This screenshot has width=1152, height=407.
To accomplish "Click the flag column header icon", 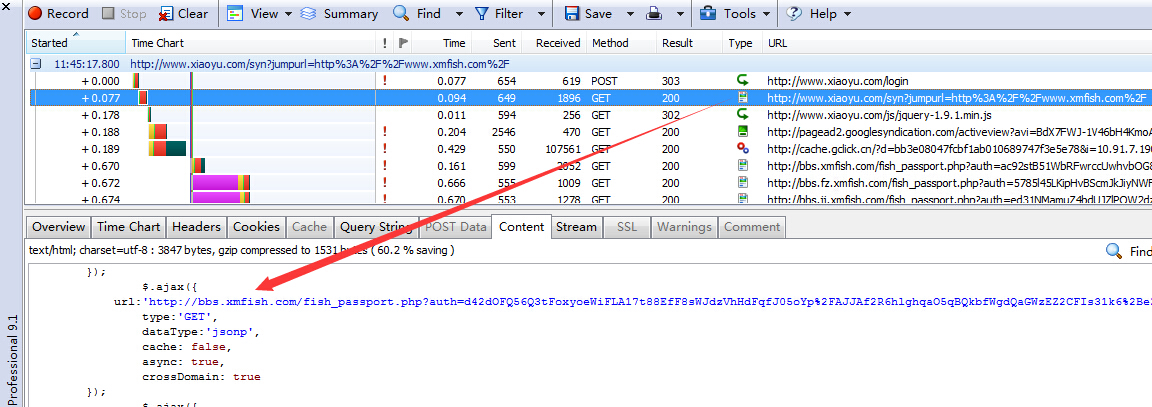I will (x=403, y=44).
